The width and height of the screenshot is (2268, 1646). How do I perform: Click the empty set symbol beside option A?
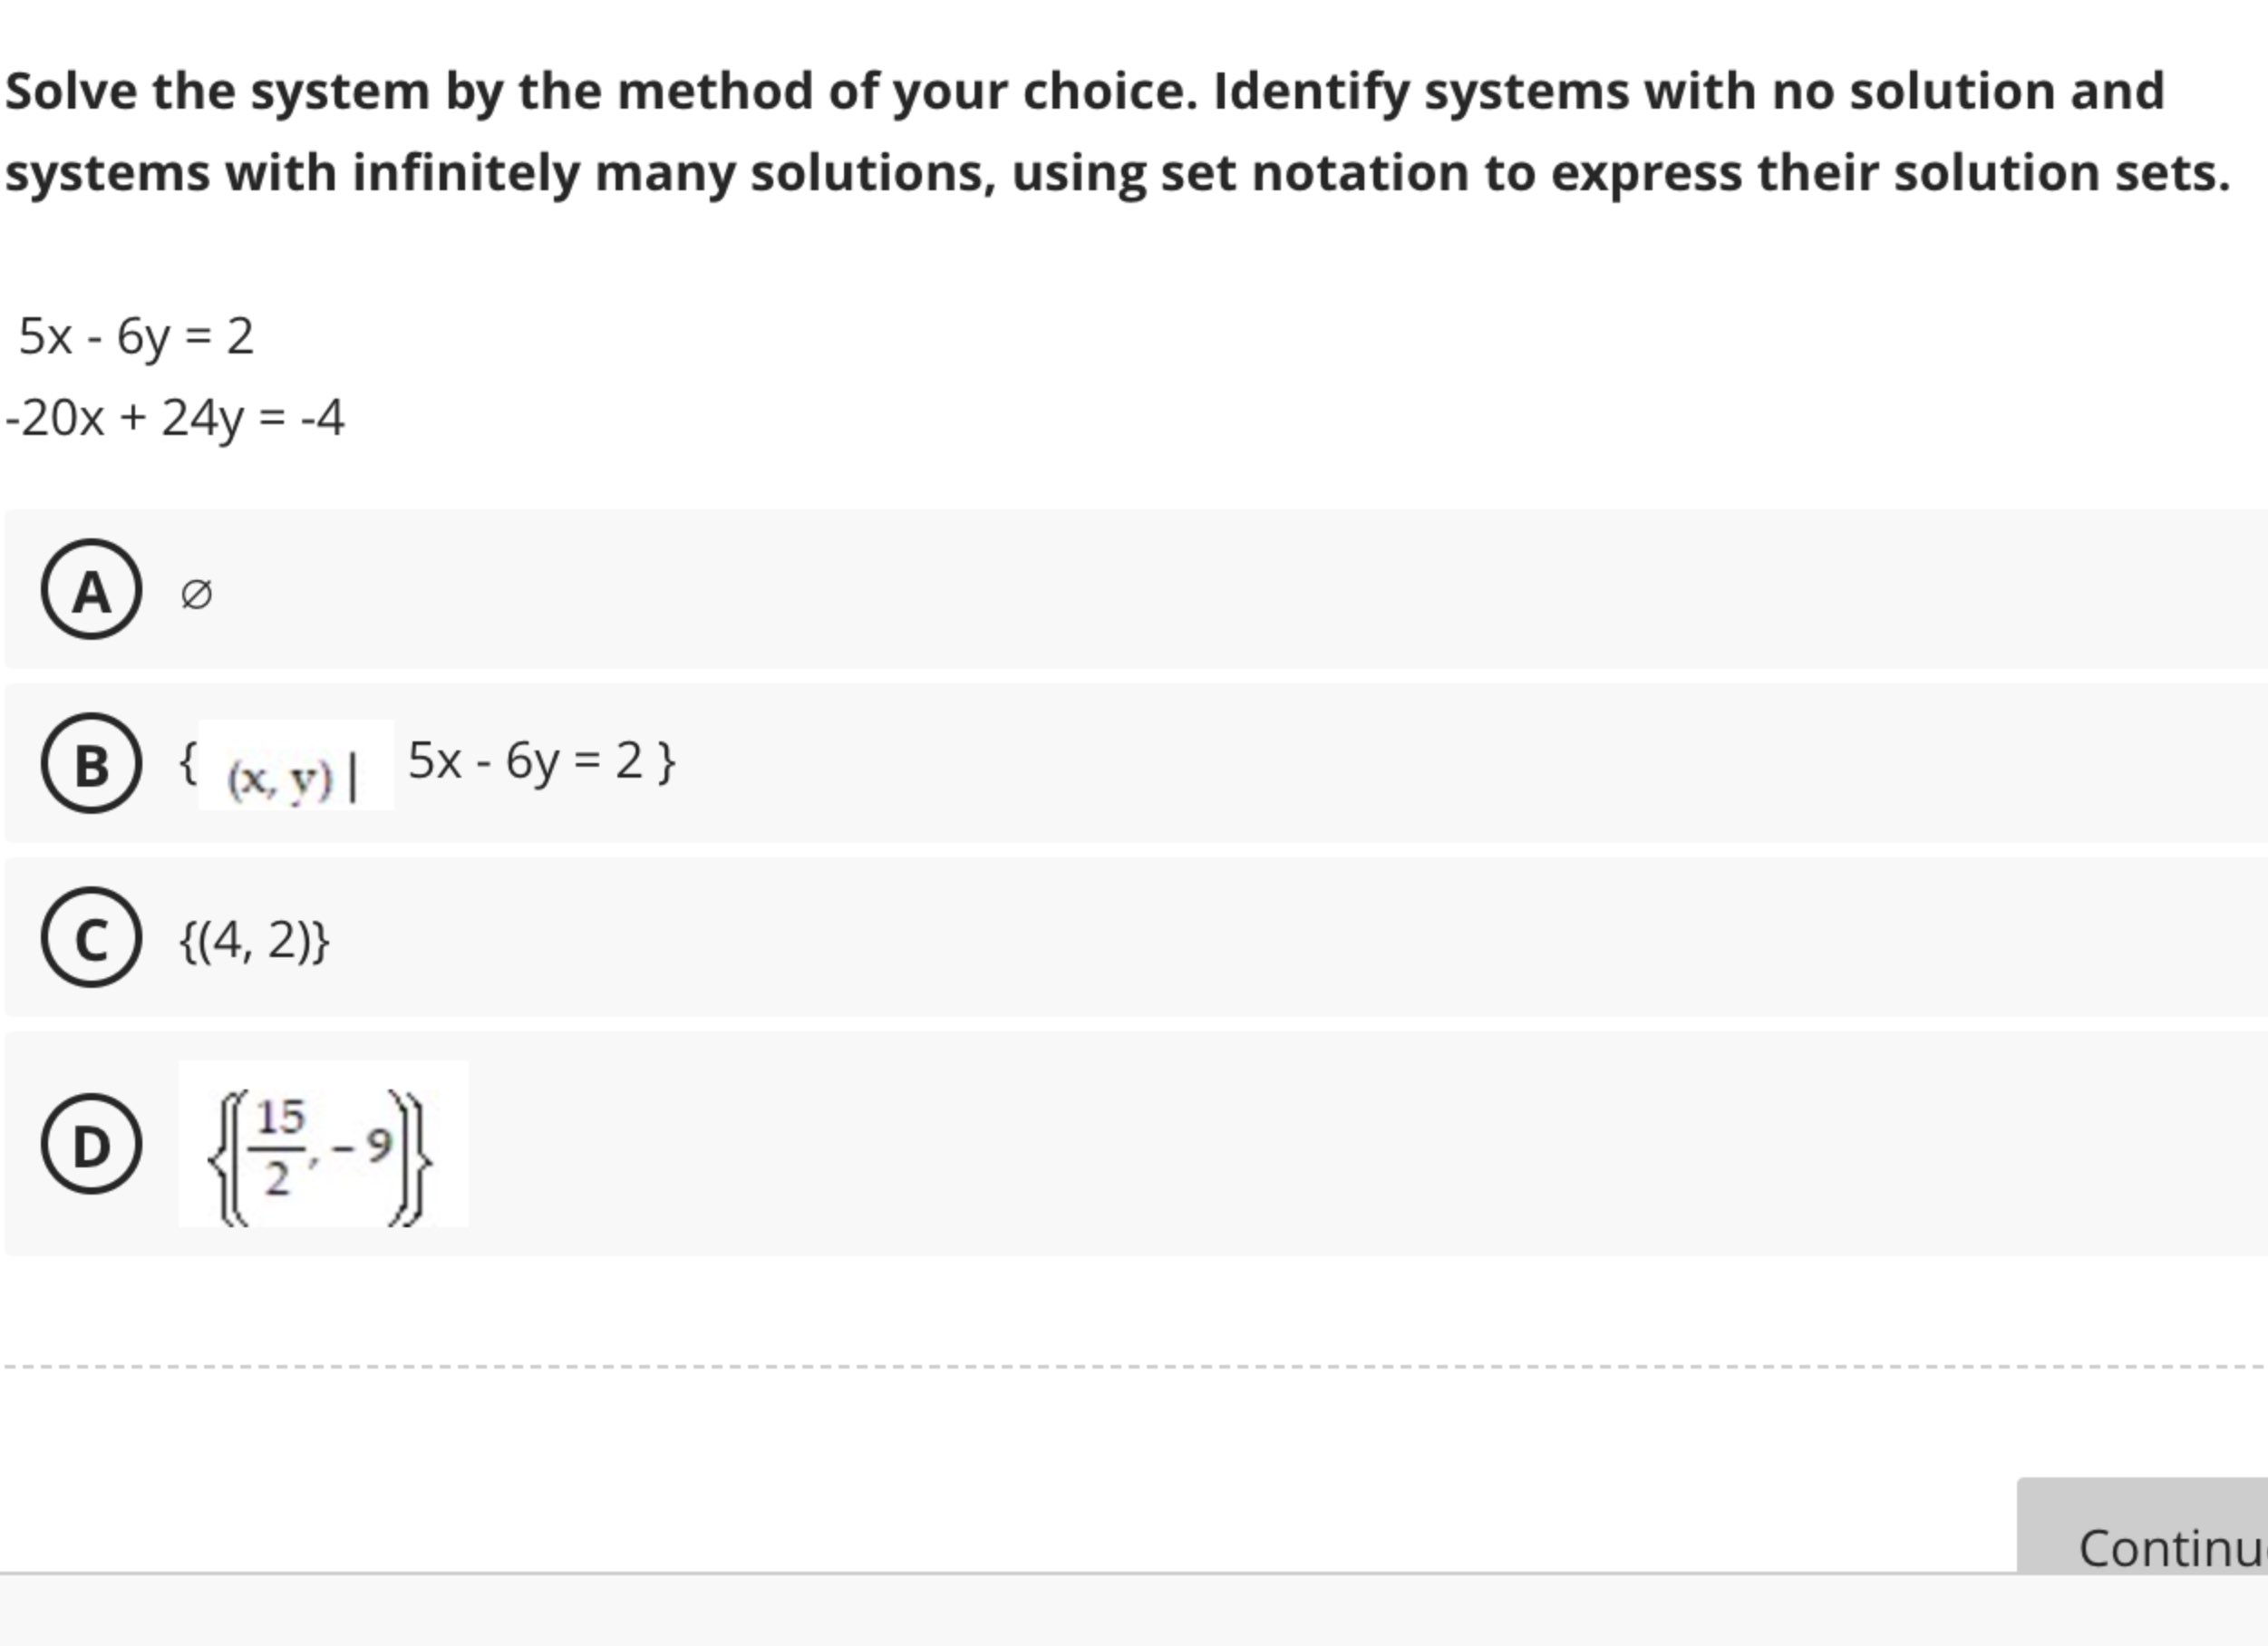(196, 593)
